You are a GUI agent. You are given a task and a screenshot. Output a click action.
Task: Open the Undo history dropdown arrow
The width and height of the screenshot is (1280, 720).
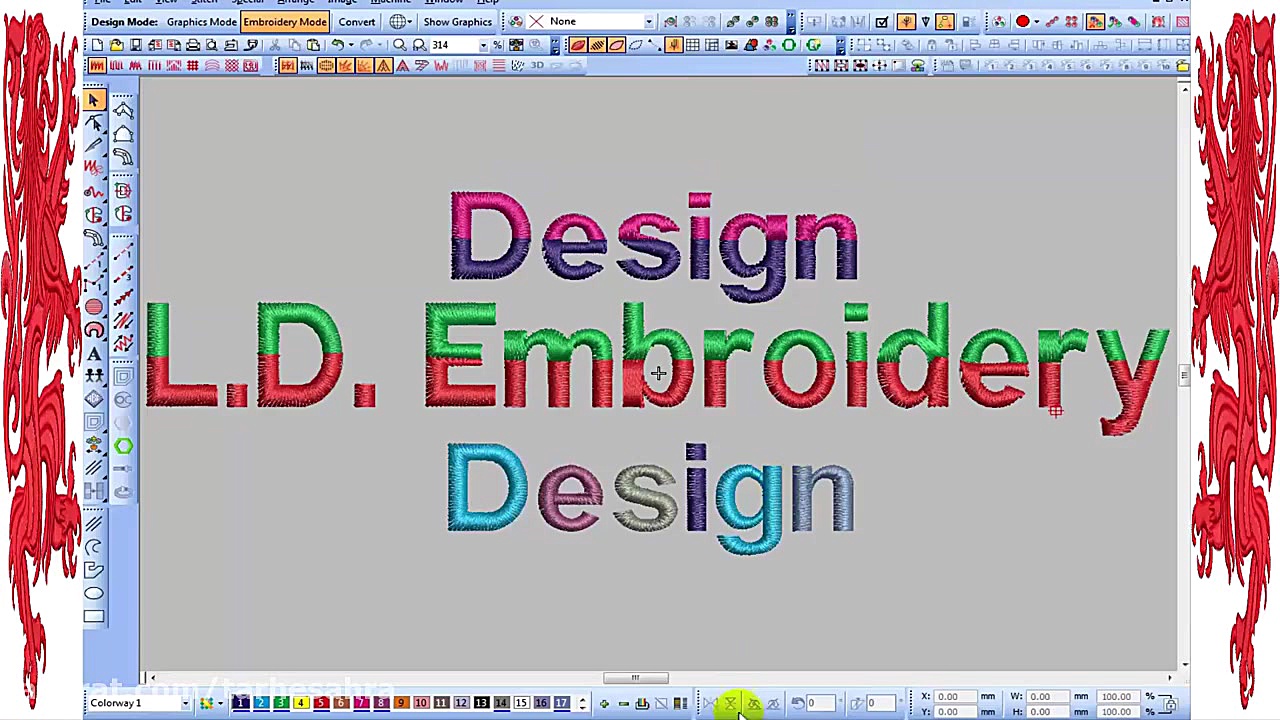pyautogui.click(x=349, y=45)
